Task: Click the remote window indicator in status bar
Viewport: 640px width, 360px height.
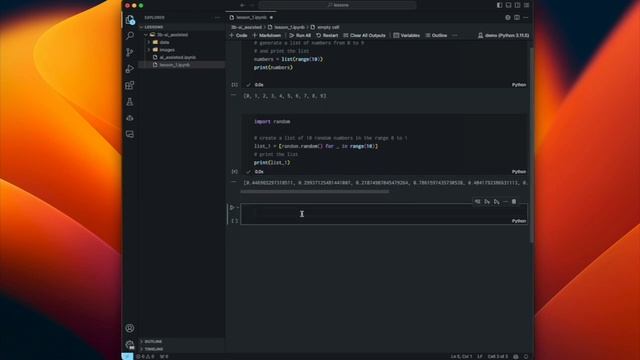Action: (127, 356)
